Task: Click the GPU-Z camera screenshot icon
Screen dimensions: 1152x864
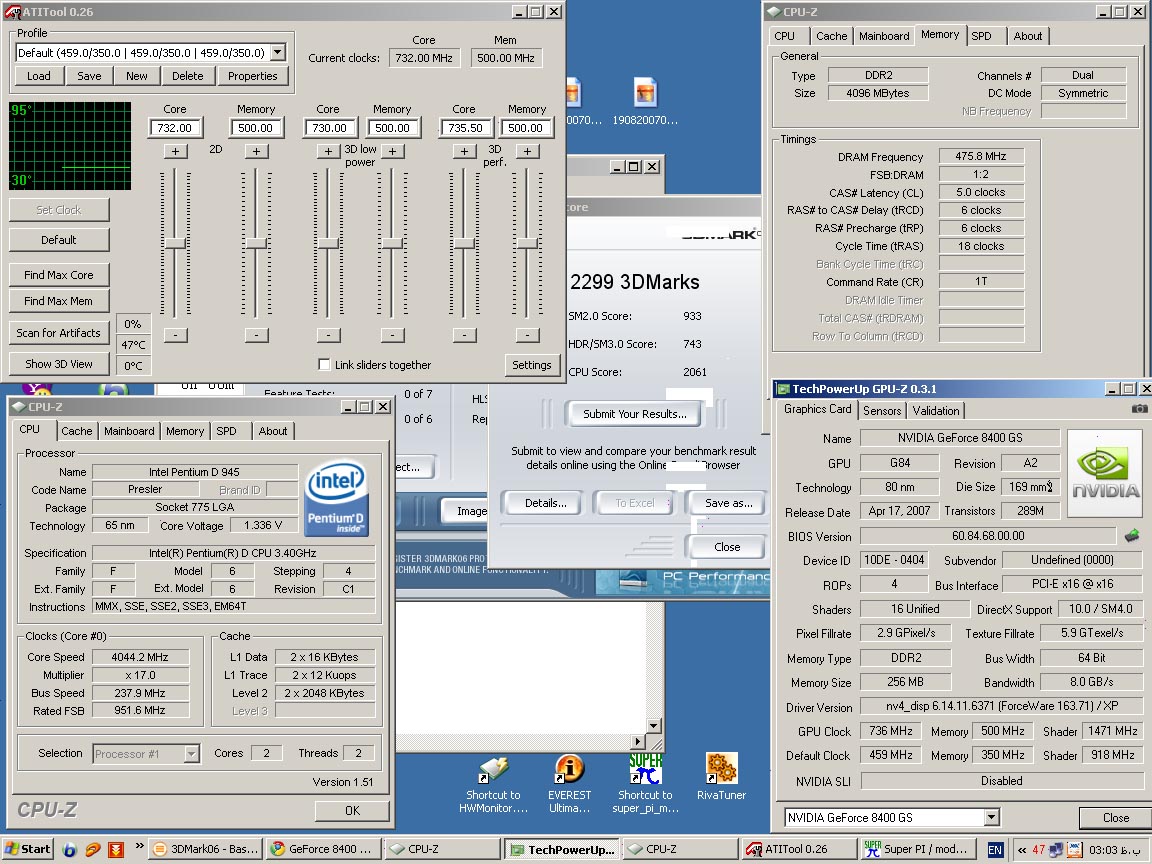Action: pyautogui.click(x=1139, y=408)
